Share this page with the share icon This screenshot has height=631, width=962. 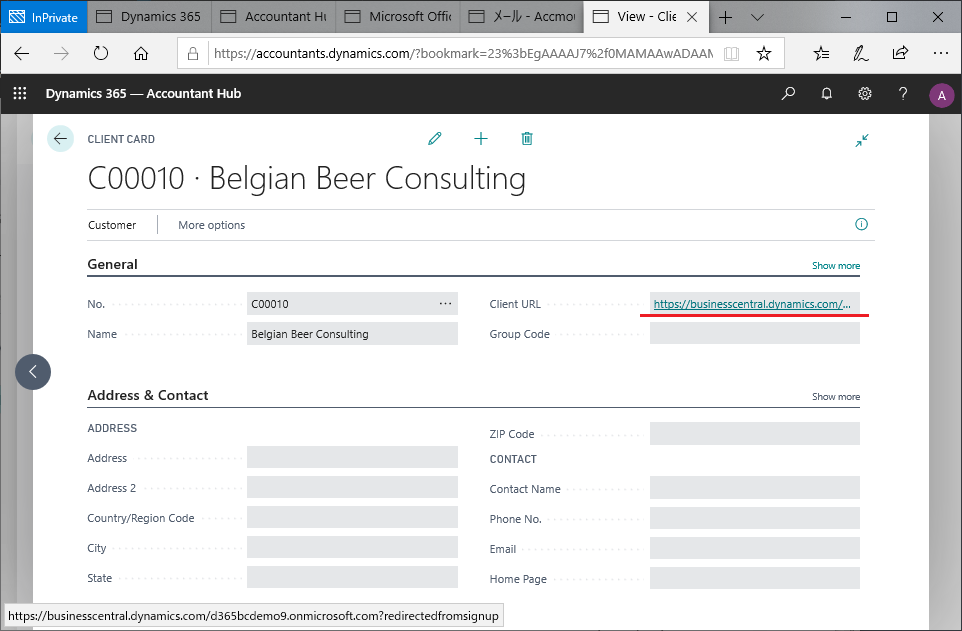(900, 53)
